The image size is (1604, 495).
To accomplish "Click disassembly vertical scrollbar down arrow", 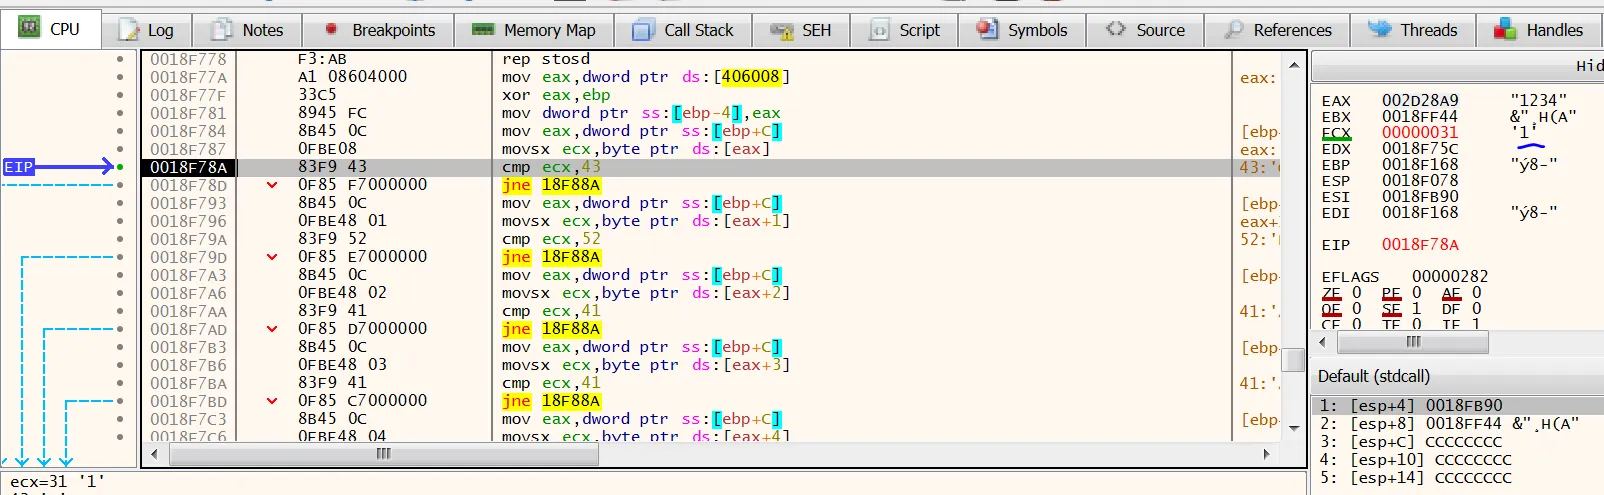I will coord(1294,428).
